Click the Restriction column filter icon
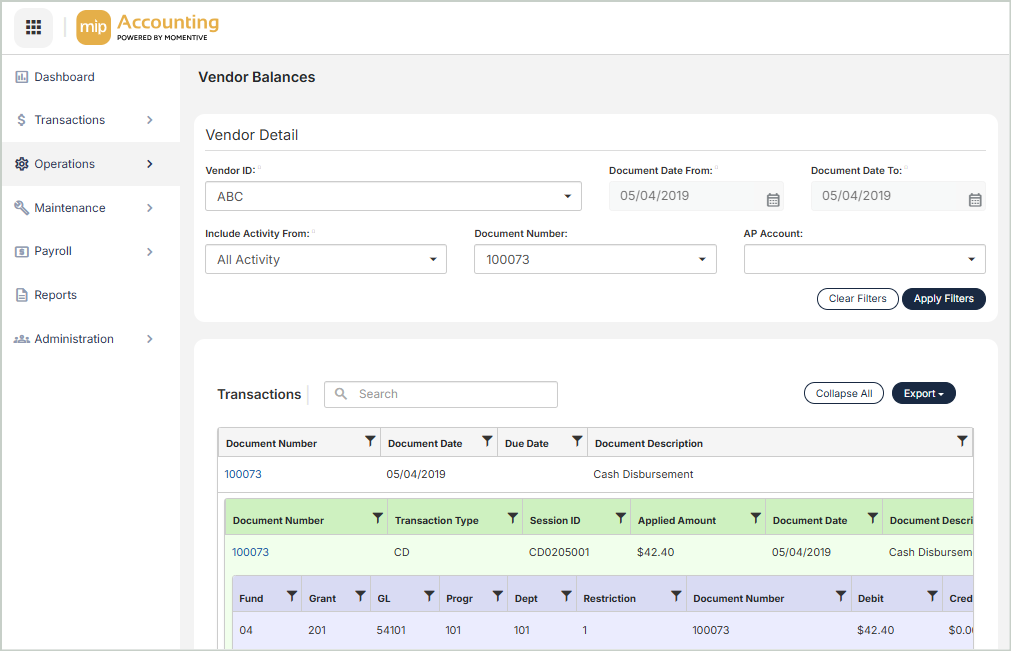The width and height of the screenshot is (1011, 651). pos(676,596)
